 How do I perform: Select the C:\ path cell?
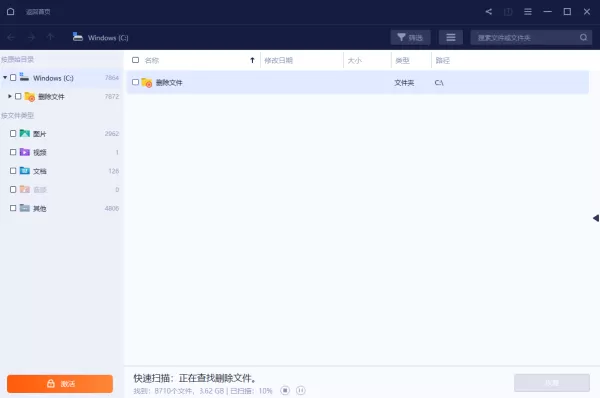pyautogui.click(x=439, y=83)
